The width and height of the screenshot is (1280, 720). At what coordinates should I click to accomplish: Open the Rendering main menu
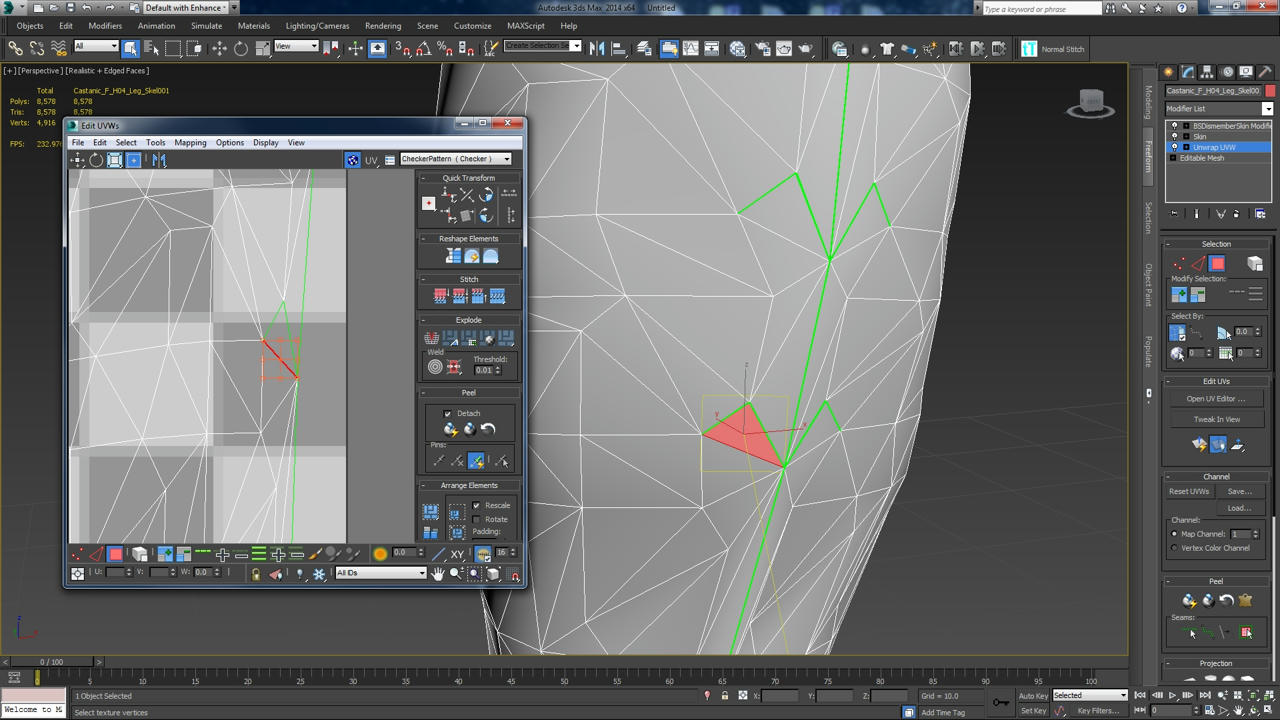(383, 26)
